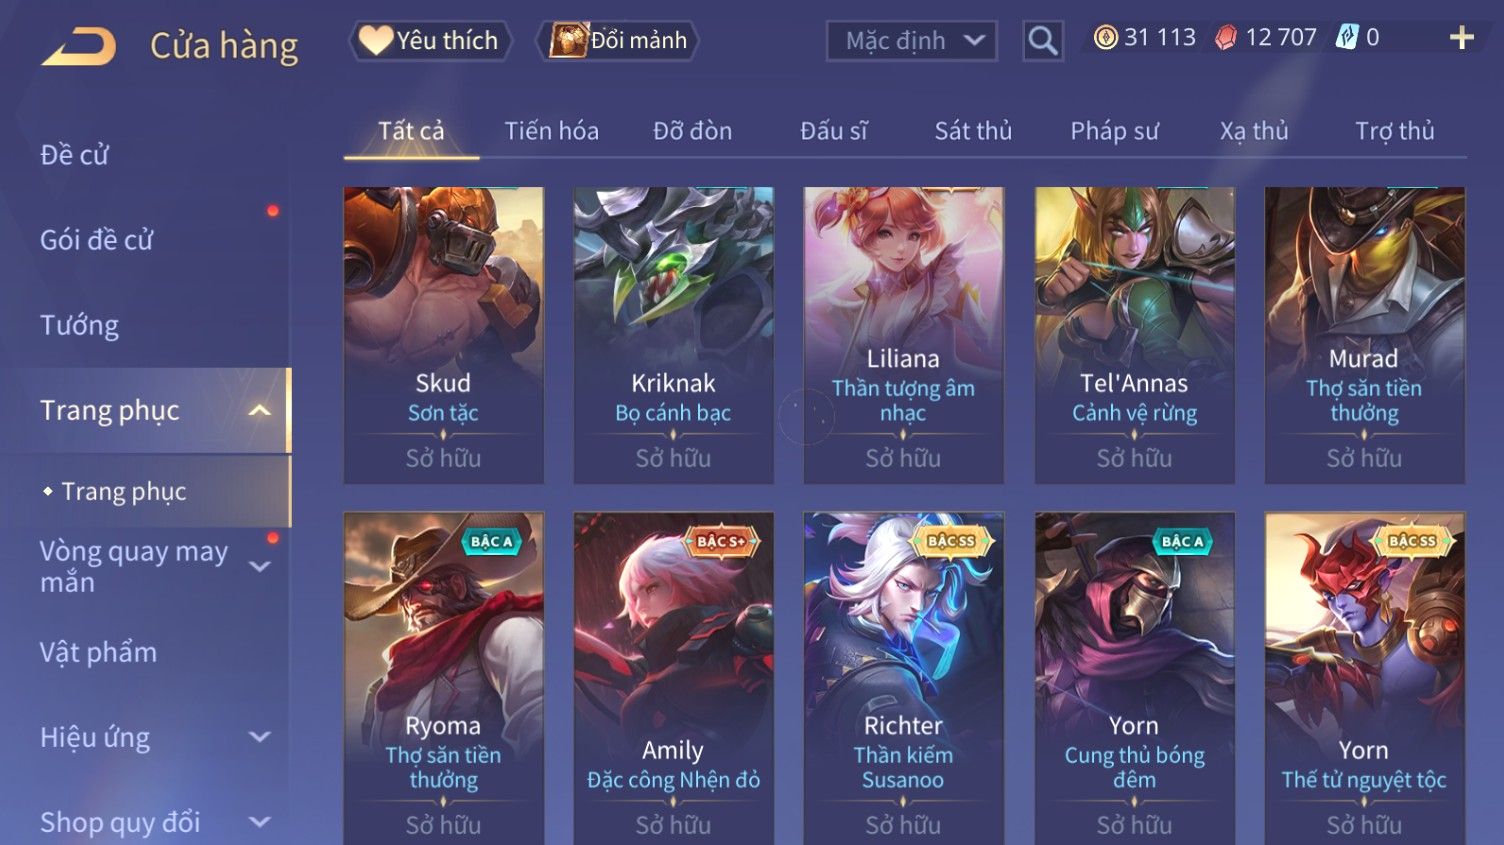1504x845 pixels.
Task: Open the Mặc định sort dropdown
Action: click(911, 41)
